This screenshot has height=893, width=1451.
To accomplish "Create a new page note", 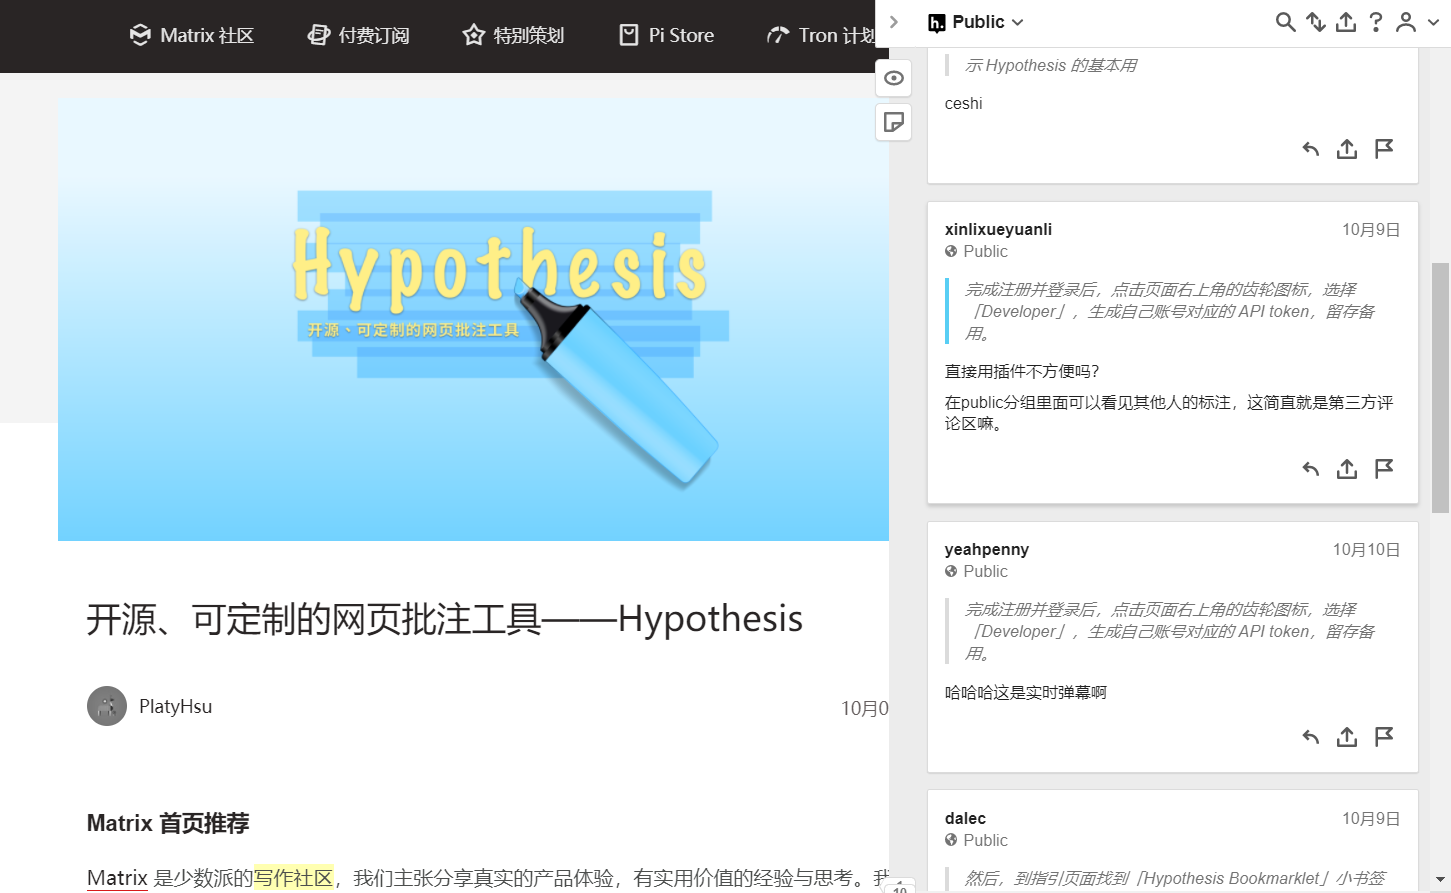I will (893, 122).
